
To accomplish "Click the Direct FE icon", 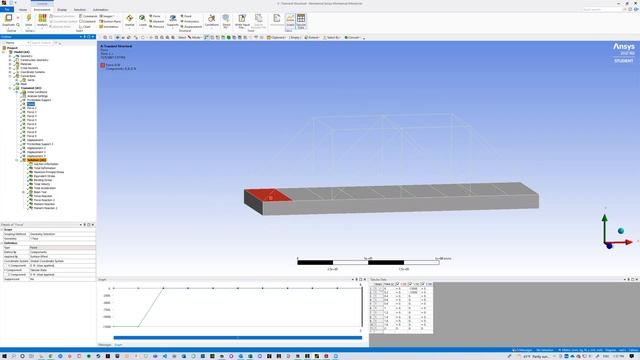I will pos(226,18).
